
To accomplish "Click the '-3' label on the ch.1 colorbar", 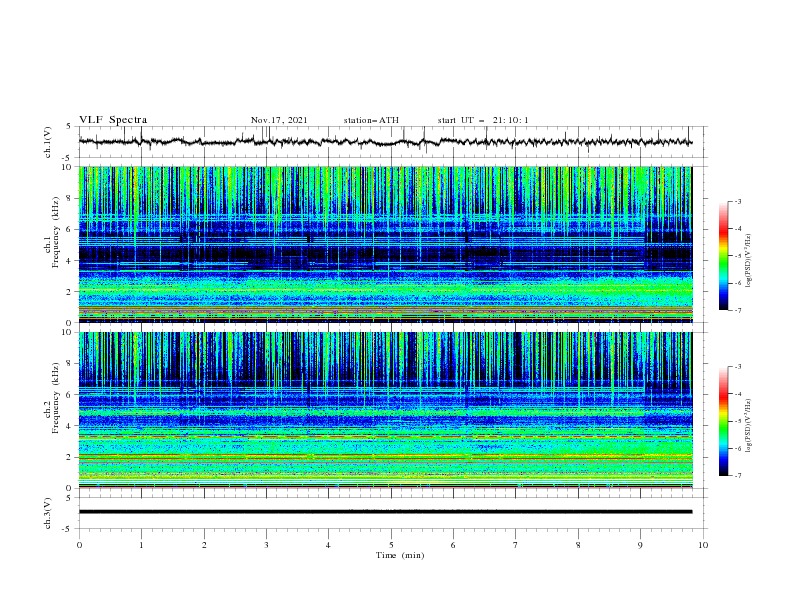I will click(737, 201).
